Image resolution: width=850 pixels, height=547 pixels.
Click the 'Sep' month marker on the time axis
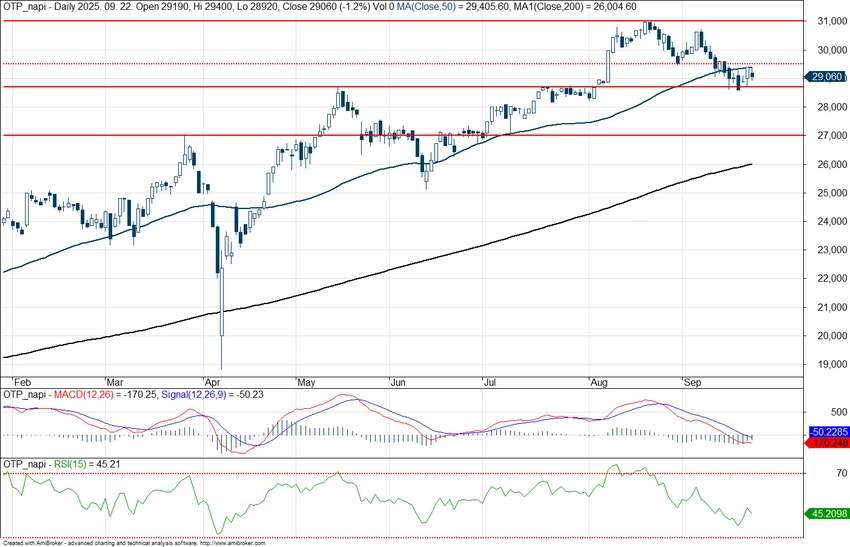692,382
